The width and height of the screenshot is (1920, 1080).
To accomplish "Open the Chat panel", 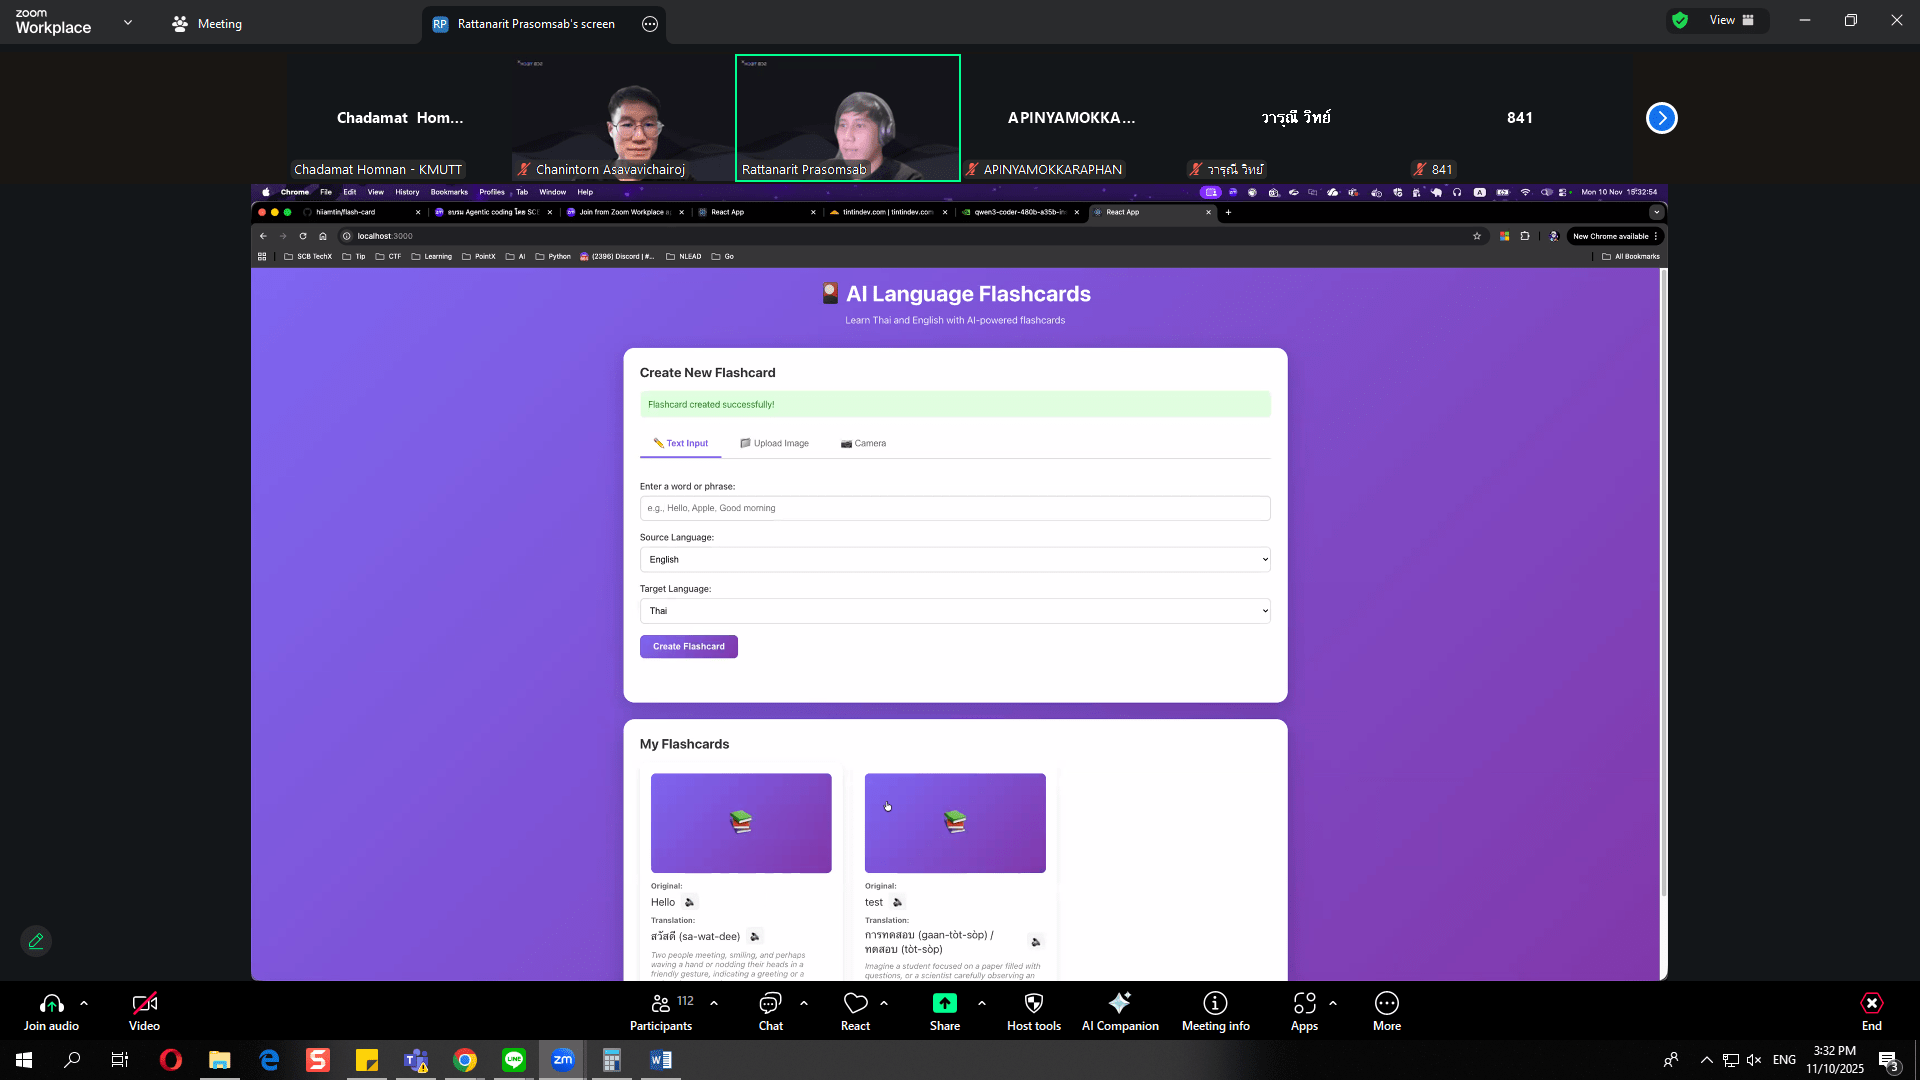I will pyautogui.click(x=770, y=1010).
